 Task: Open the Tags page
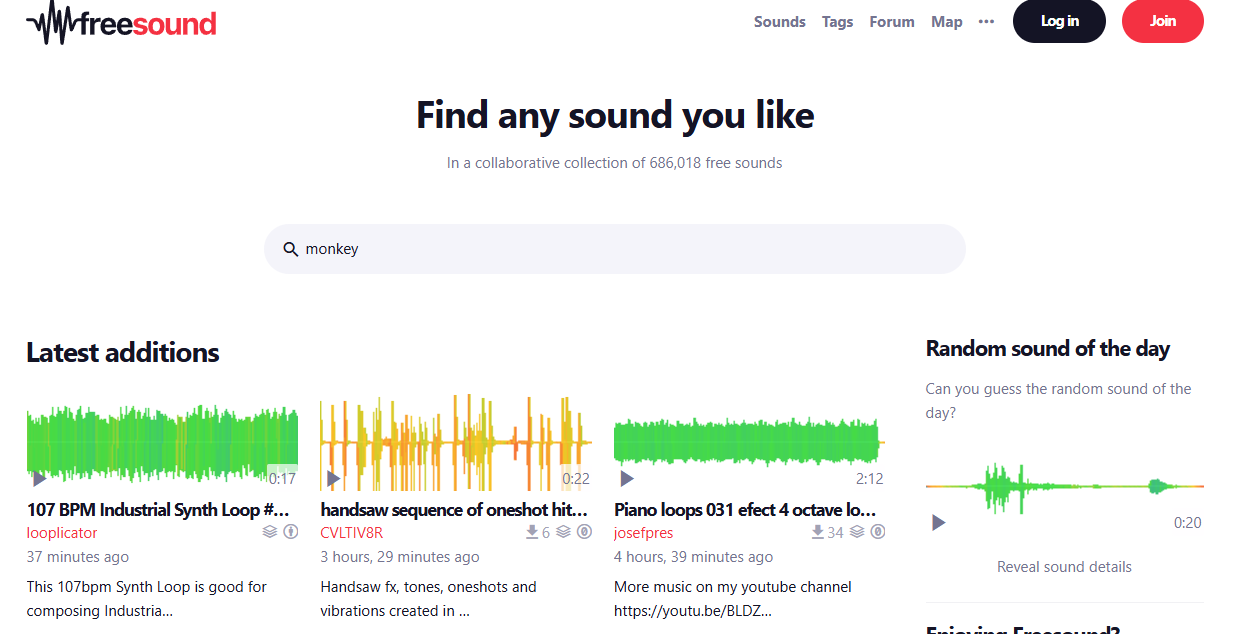[x=837, y=22]
